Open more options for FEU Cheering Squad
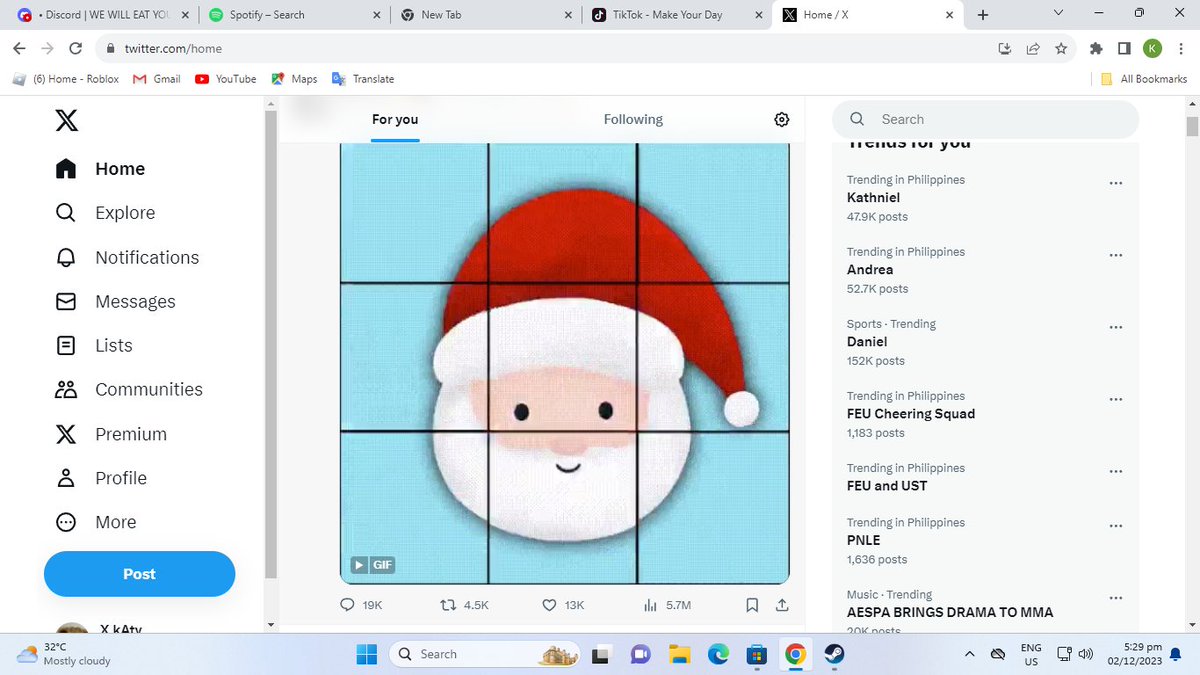The height and width of the screenshot is (675, 1200). [x=1116, y=398]
